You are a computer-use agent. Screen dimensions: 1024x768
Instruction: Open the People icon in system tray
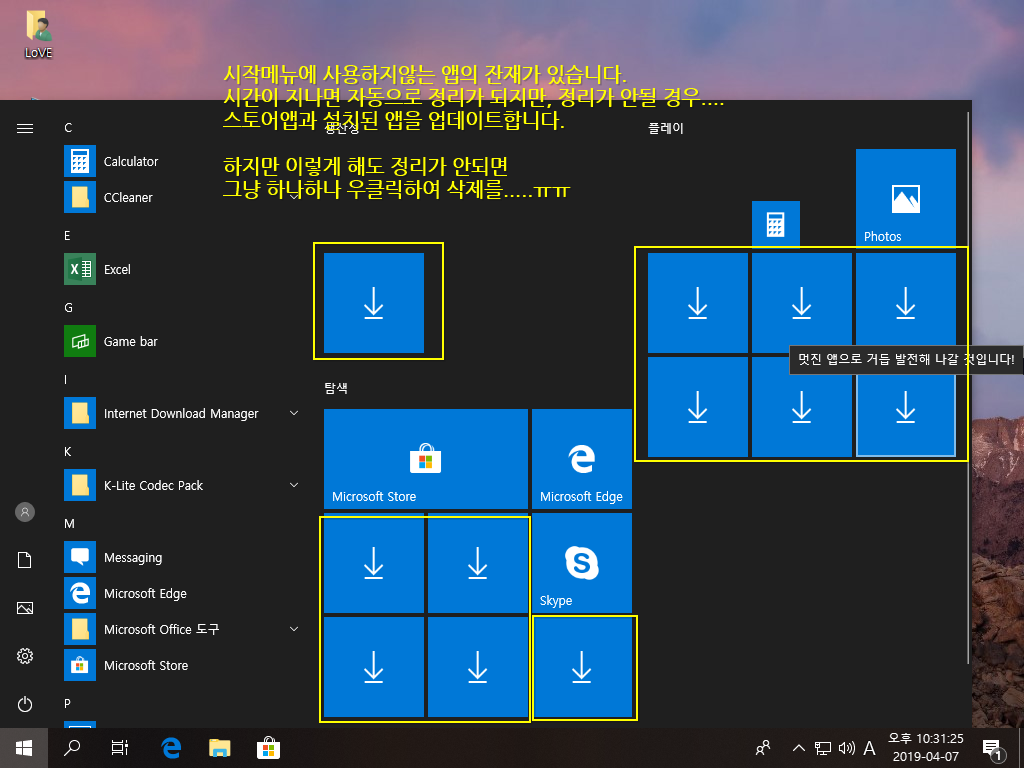763,748
